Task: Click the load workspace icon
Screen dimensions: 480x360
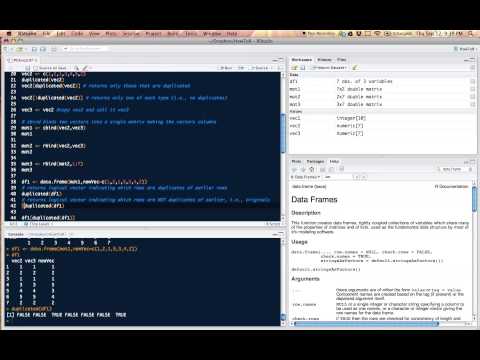Action: tap(295, 68)
